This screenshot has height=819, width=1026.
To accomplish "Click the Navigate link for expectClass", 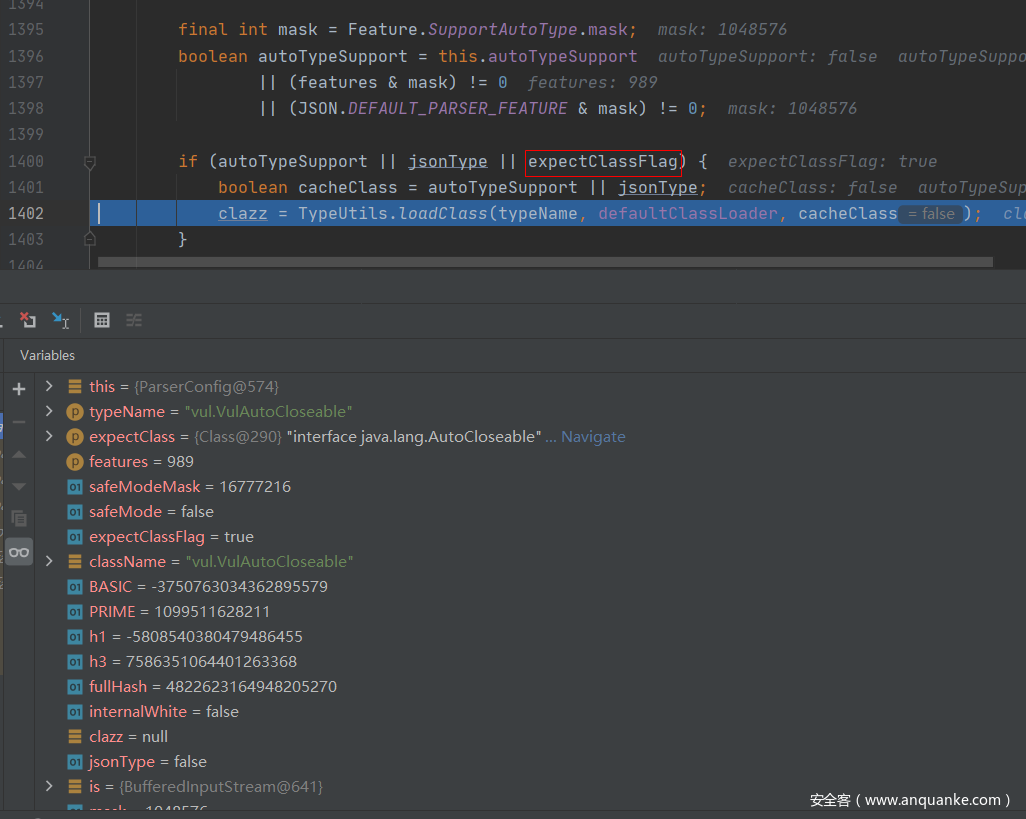I will pos(592,437).
